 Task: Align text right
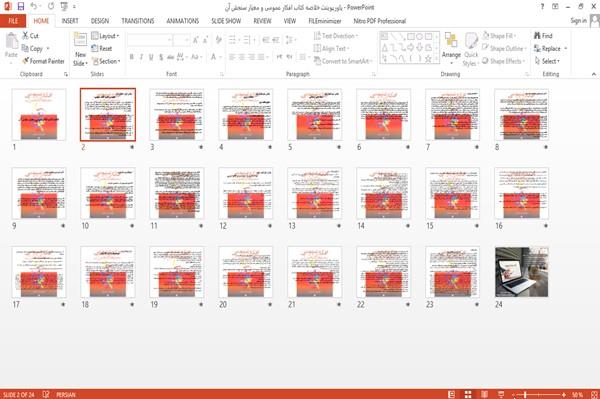(x=251, y=57)
